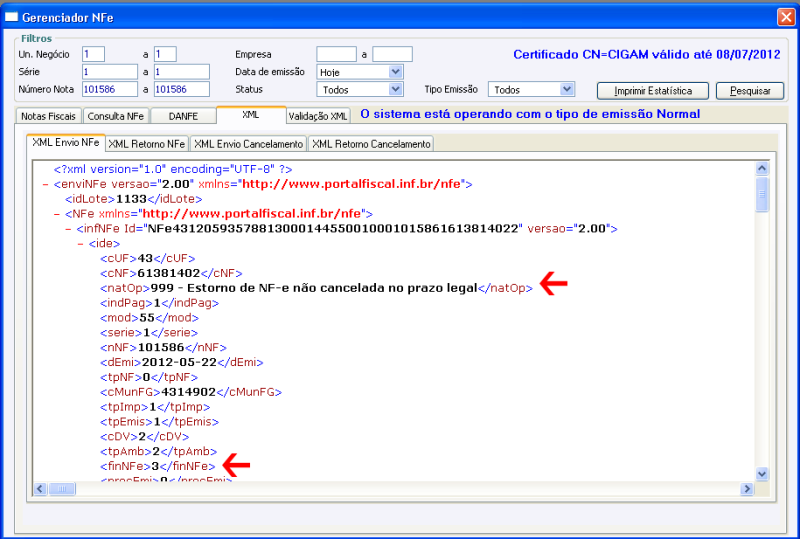The height and width of the screenshot is (539, 800).
Task: Open the Consulta NFe tab
Action: click(116, 116)
